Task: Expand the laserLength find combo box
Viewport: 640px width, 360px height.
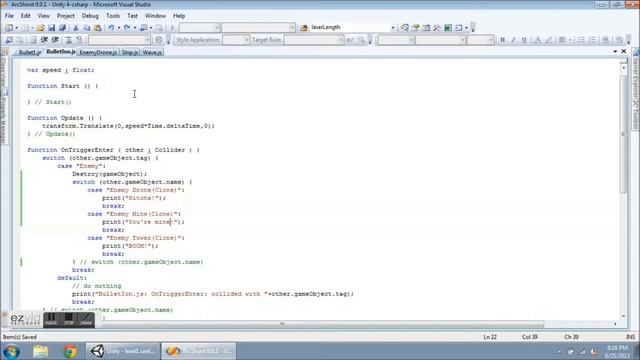Action: pos(393,28)
